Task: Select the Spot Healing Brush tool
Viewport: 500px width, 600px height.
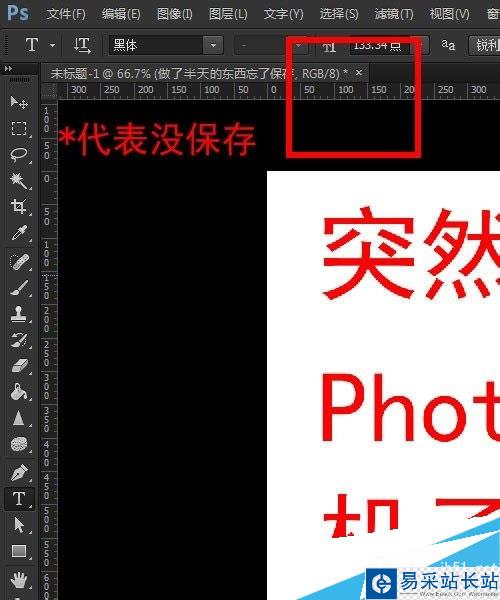Action: 18,262
